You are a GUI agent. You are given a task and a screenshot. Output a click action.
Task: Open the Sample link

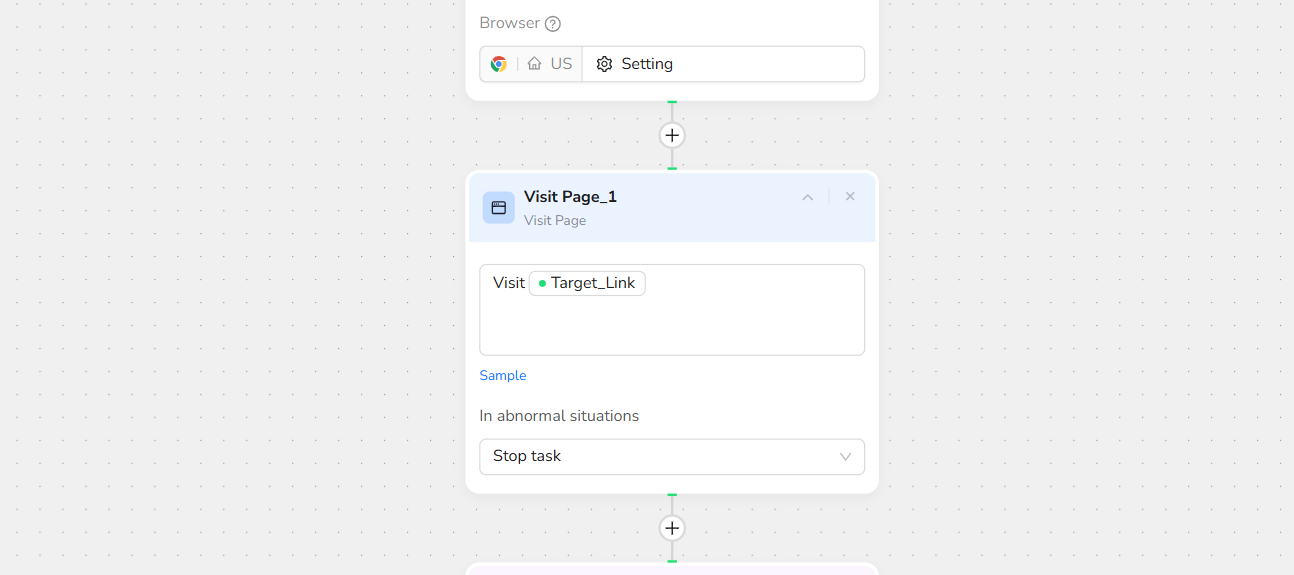coord(503,376)
